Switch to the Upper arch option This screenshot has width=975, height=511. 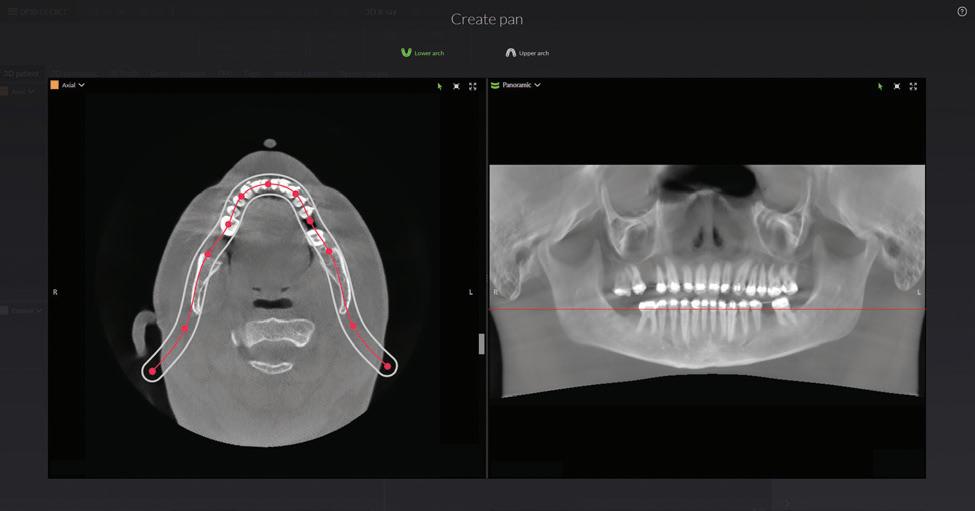pyautogui.click(x=527, y=53)
